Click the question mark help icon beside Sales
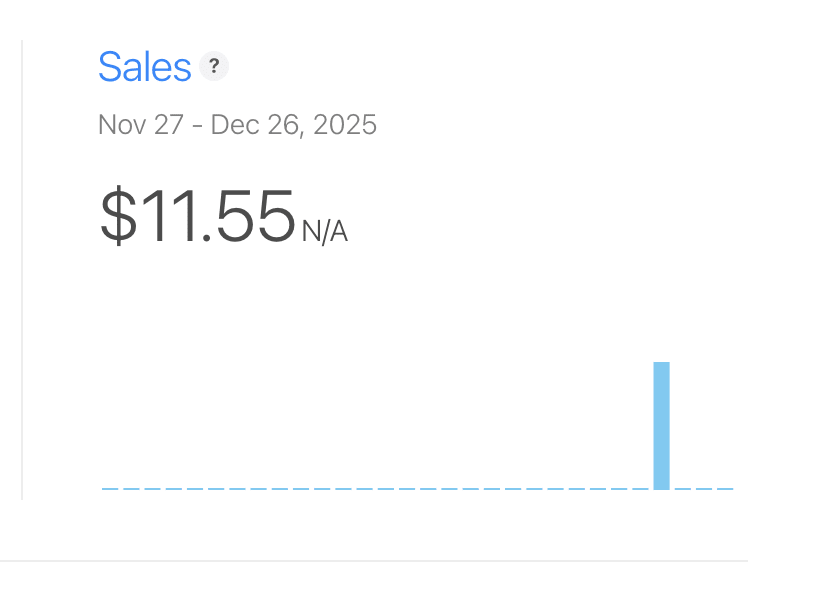 click(x=214, y=67)
